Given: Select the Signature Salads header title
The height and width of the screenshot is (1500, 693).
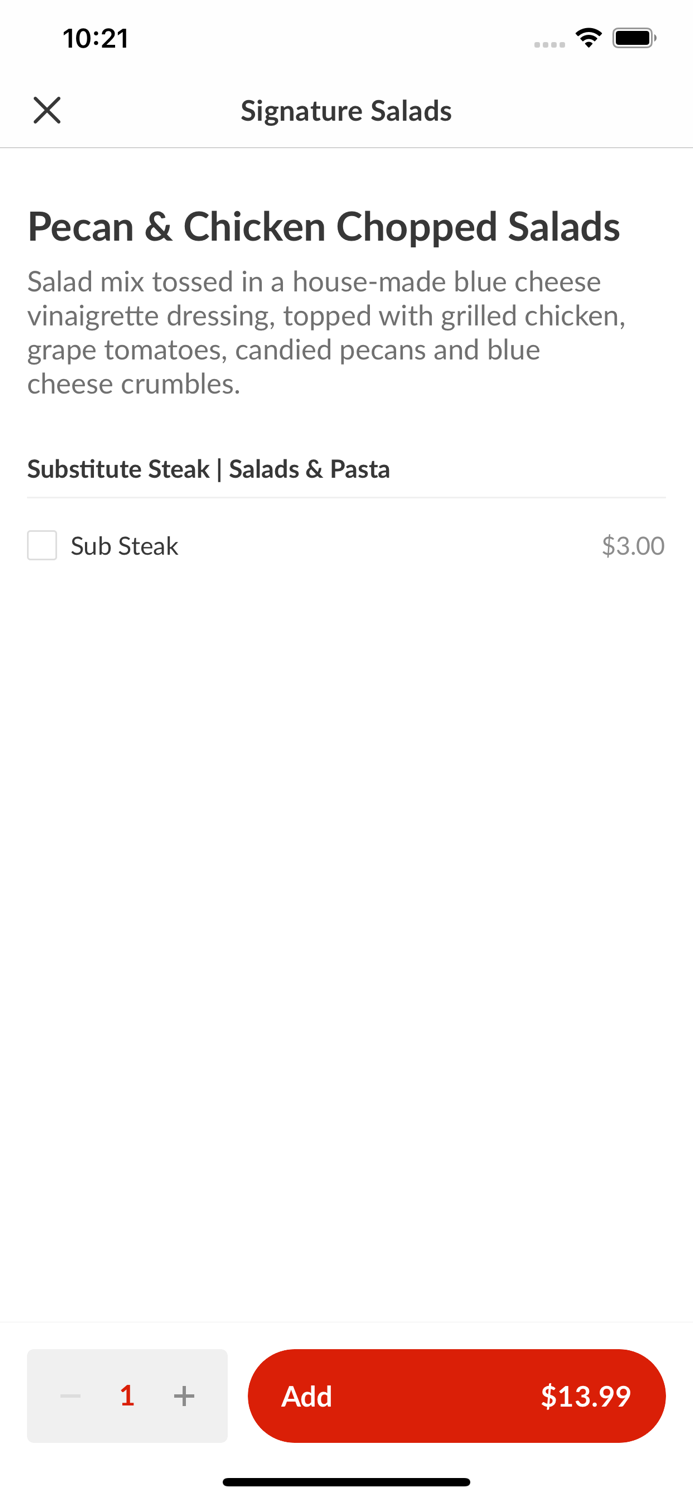Looking at the screenshot, I should (346, 110).
